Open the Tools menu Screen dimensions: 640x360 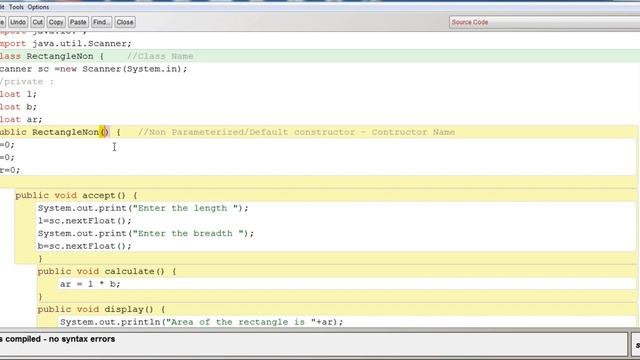(16, 7)
